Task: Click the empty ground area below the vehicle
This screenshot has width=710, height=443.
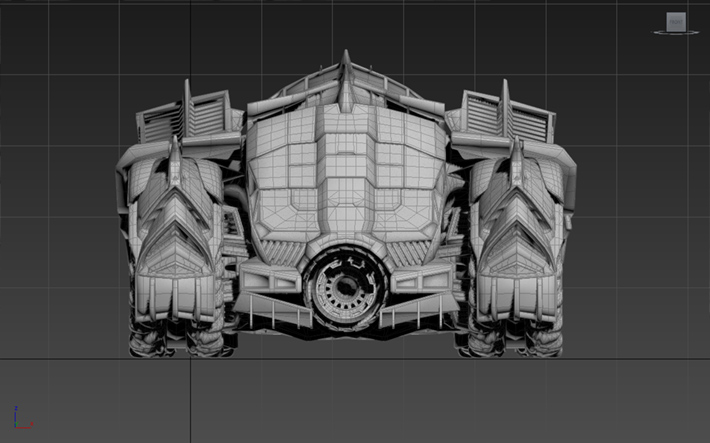Action: tap(346, 400)
